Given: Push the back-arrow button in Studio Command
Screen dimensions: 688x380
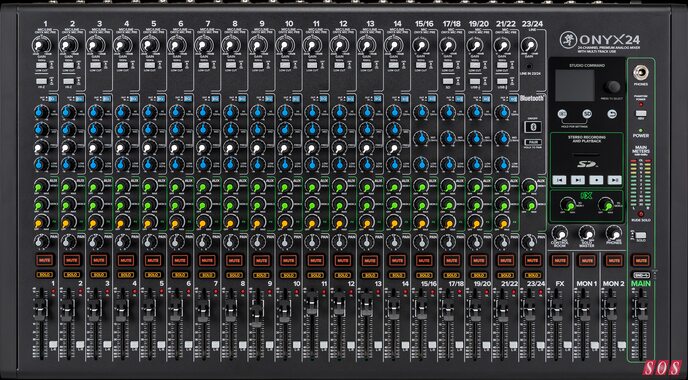Looking at the screenshot, I should (x=613, y=114).
